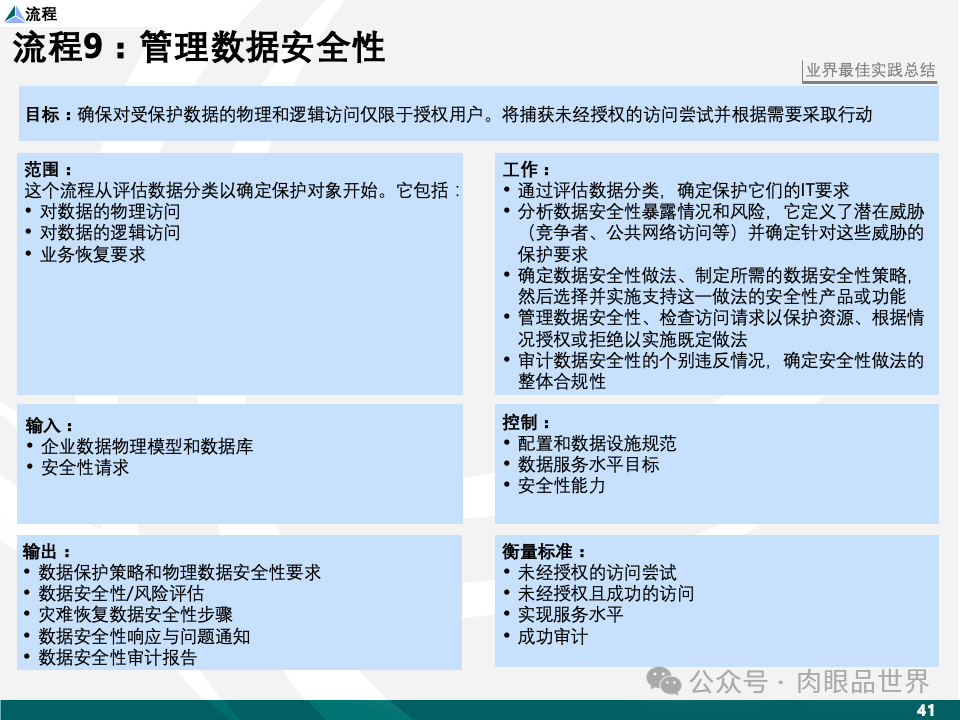Click the bullet 对数据的物理访问
The image size is (960, 720).
pyautogui.click(x=110, y=212)
